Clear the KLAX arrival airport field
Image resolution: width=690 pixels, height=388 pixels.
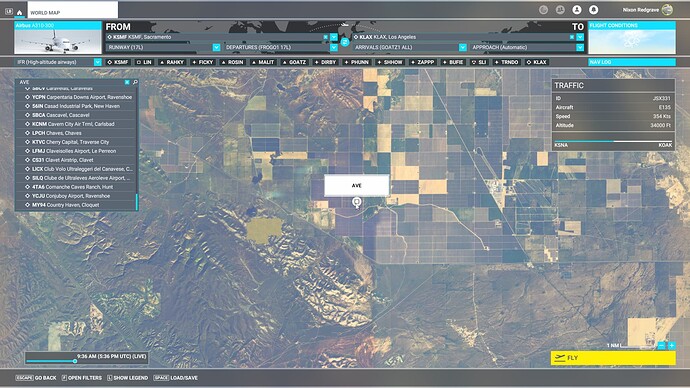572,37
